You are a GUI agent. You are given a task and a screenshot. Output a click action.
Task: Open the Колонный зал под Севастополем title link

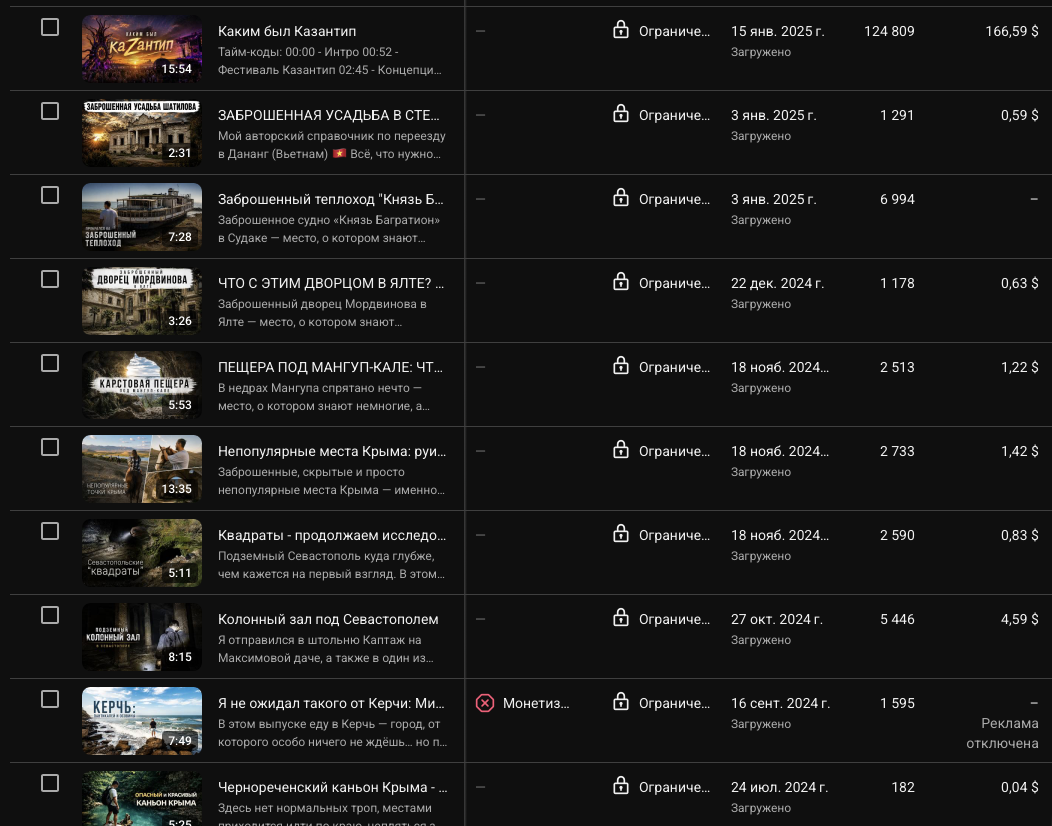pos(328,619)
